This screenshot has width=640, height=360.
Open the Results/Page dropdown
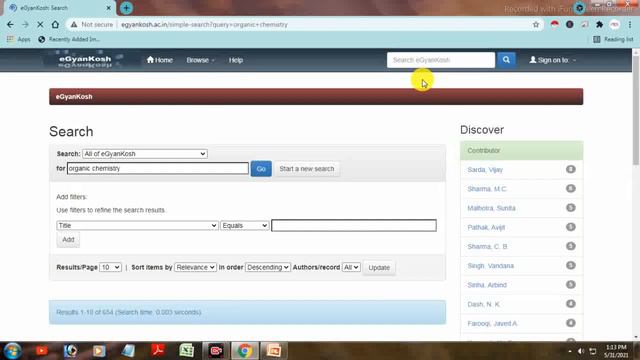(x=110, y=267)
